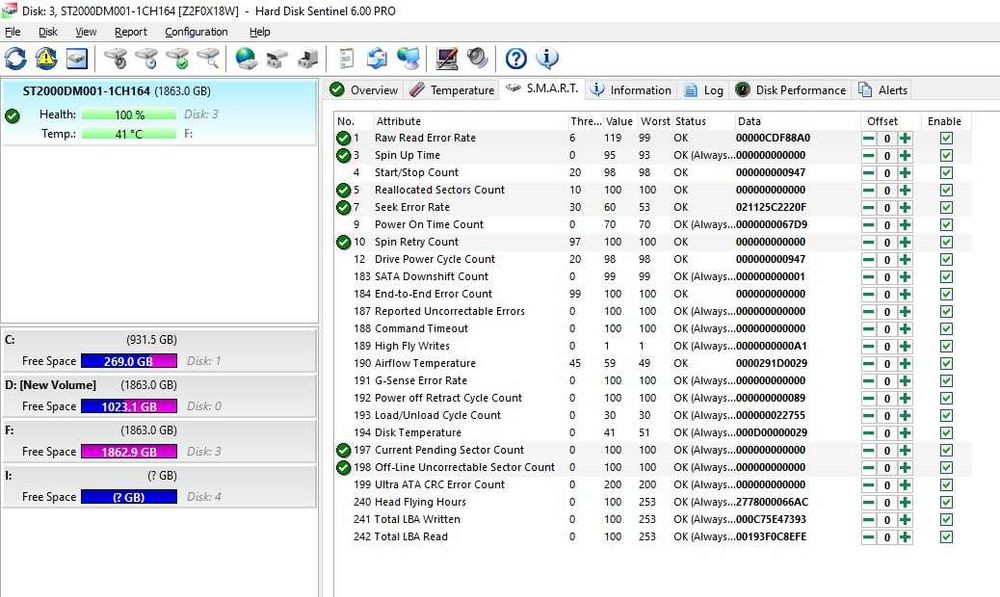Toggle Enable checkbox for Start/Stop Count
The width and height of the screenshot is (1000, 597).
(946, 173)
